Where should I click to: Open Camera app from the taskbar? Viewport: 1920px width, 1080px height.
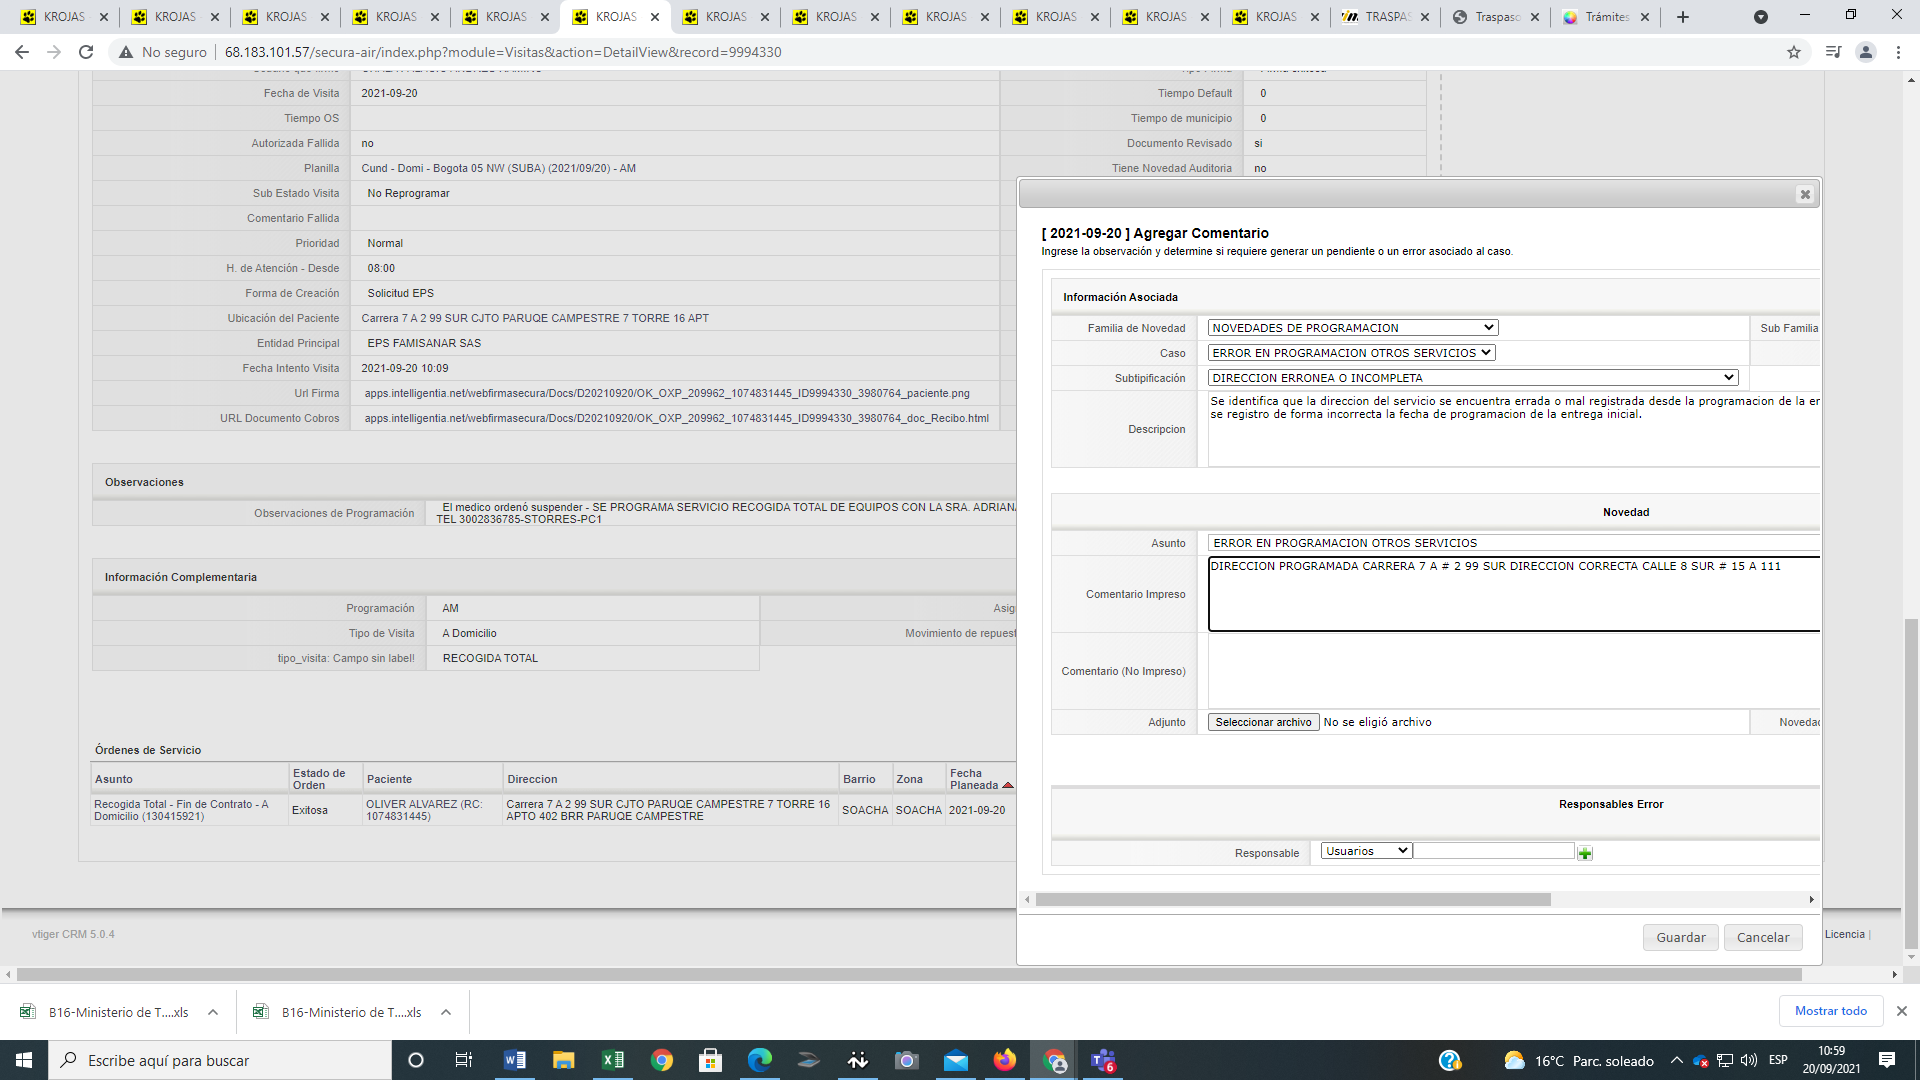pyautogui.click(x=907, y=1060)
